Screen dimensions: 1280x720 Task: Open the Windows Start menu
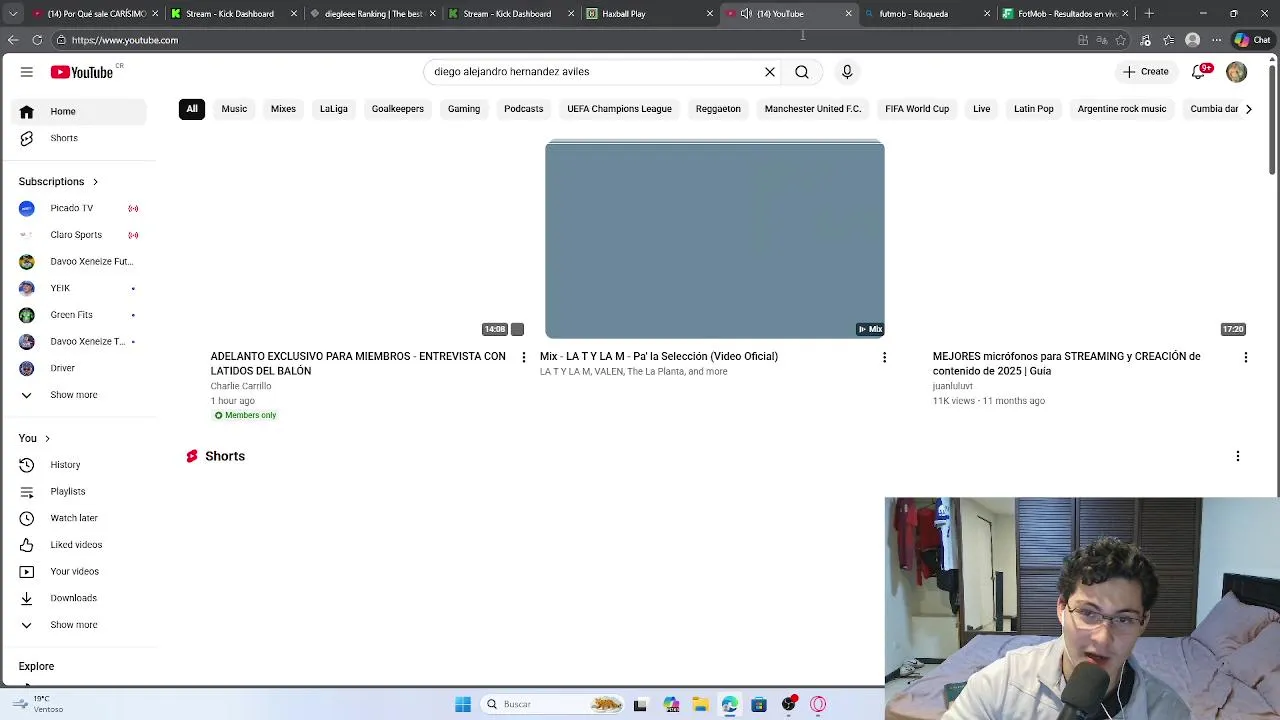point(463,704)
